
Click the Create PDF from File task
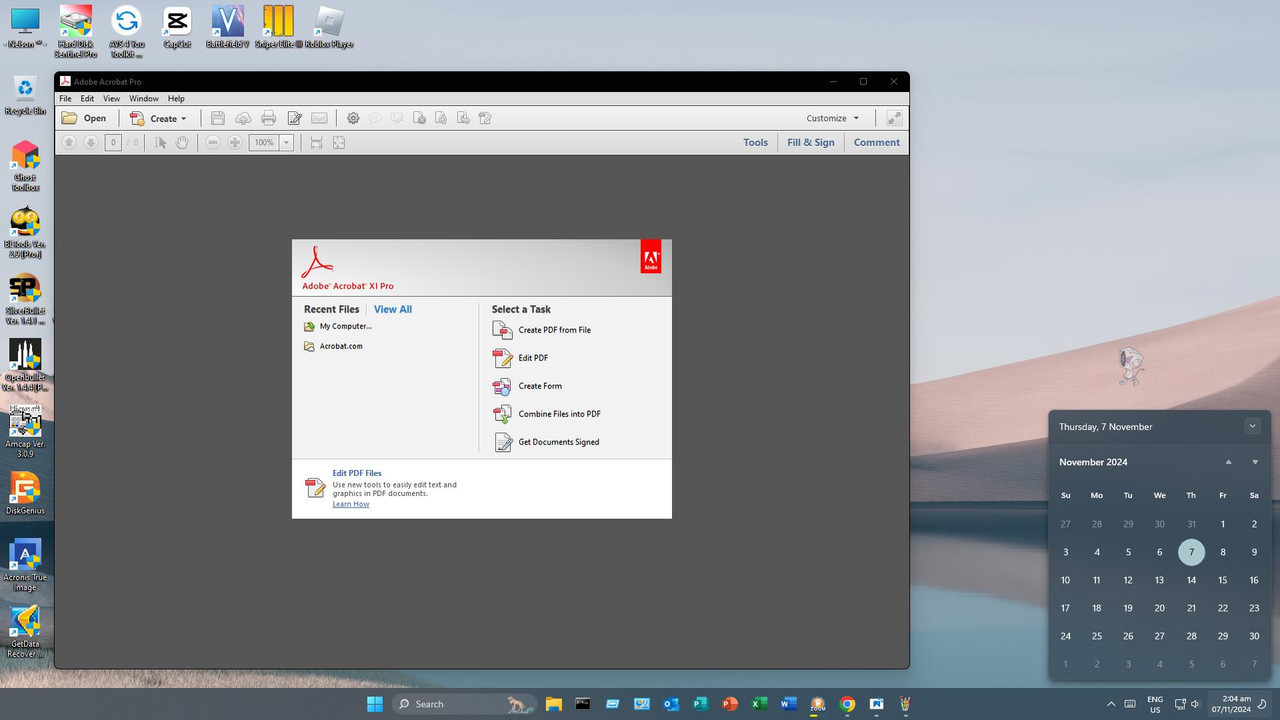pyautogui.click(x=541, y=330)
